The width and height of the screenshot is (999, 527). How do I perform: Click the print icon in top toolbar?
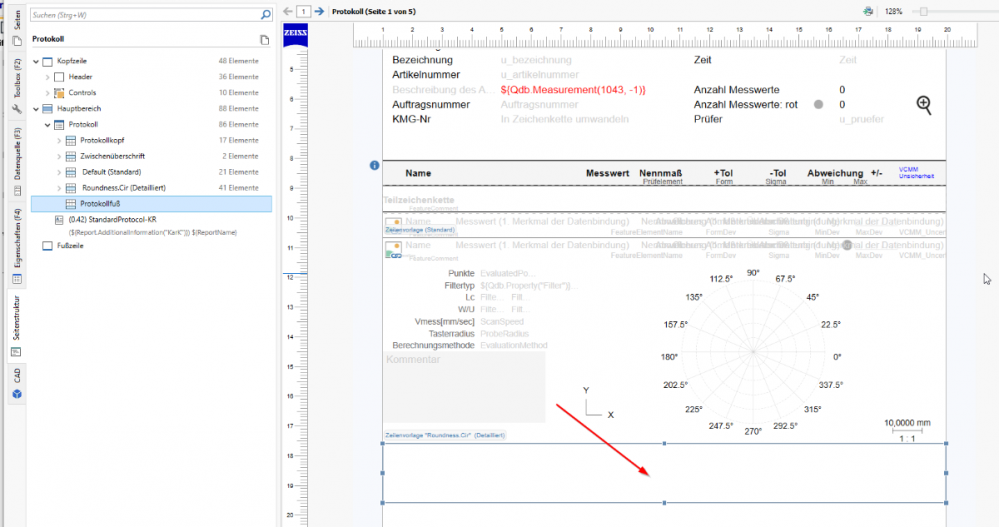868,11
